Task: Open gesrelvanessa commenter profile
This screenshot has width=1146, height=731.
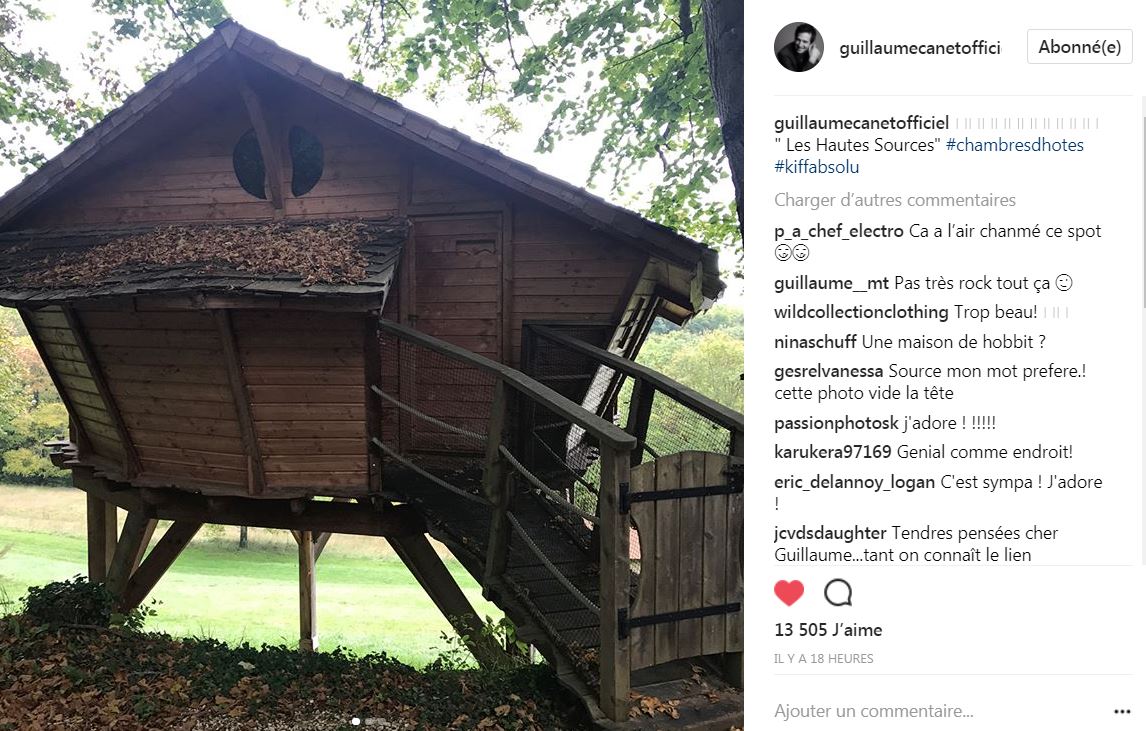Action: click(x=828, y=371)
